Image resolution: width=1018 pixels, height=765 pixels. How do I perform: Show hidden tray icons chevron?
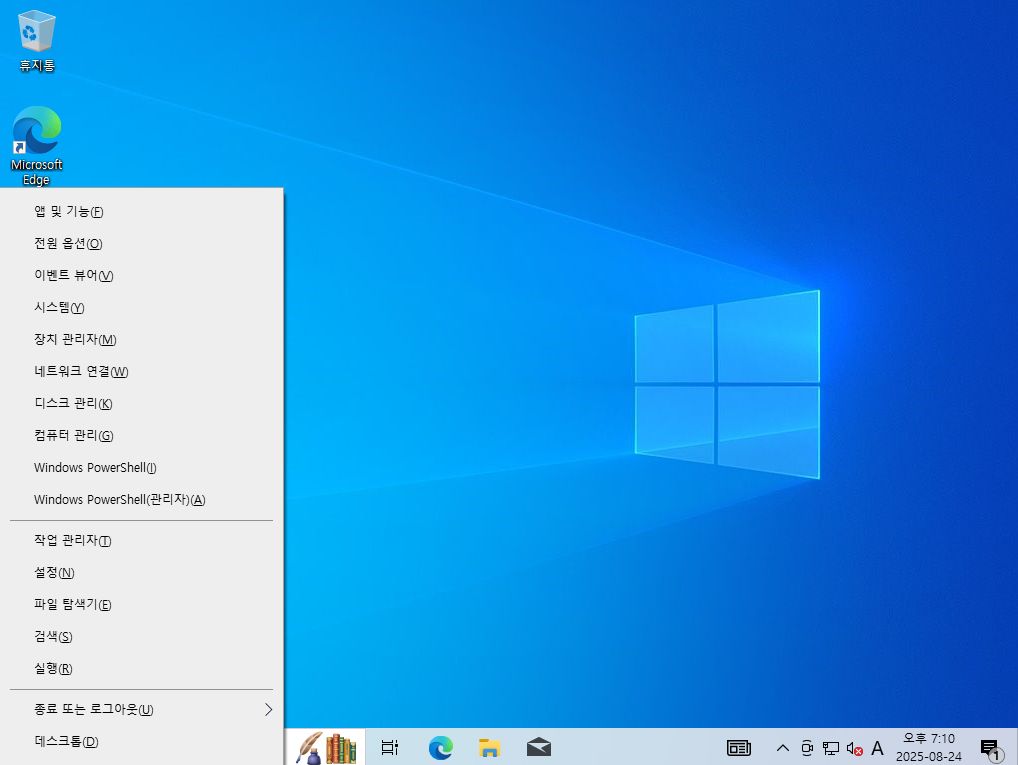pyautogui.click(x=783, y=748)
